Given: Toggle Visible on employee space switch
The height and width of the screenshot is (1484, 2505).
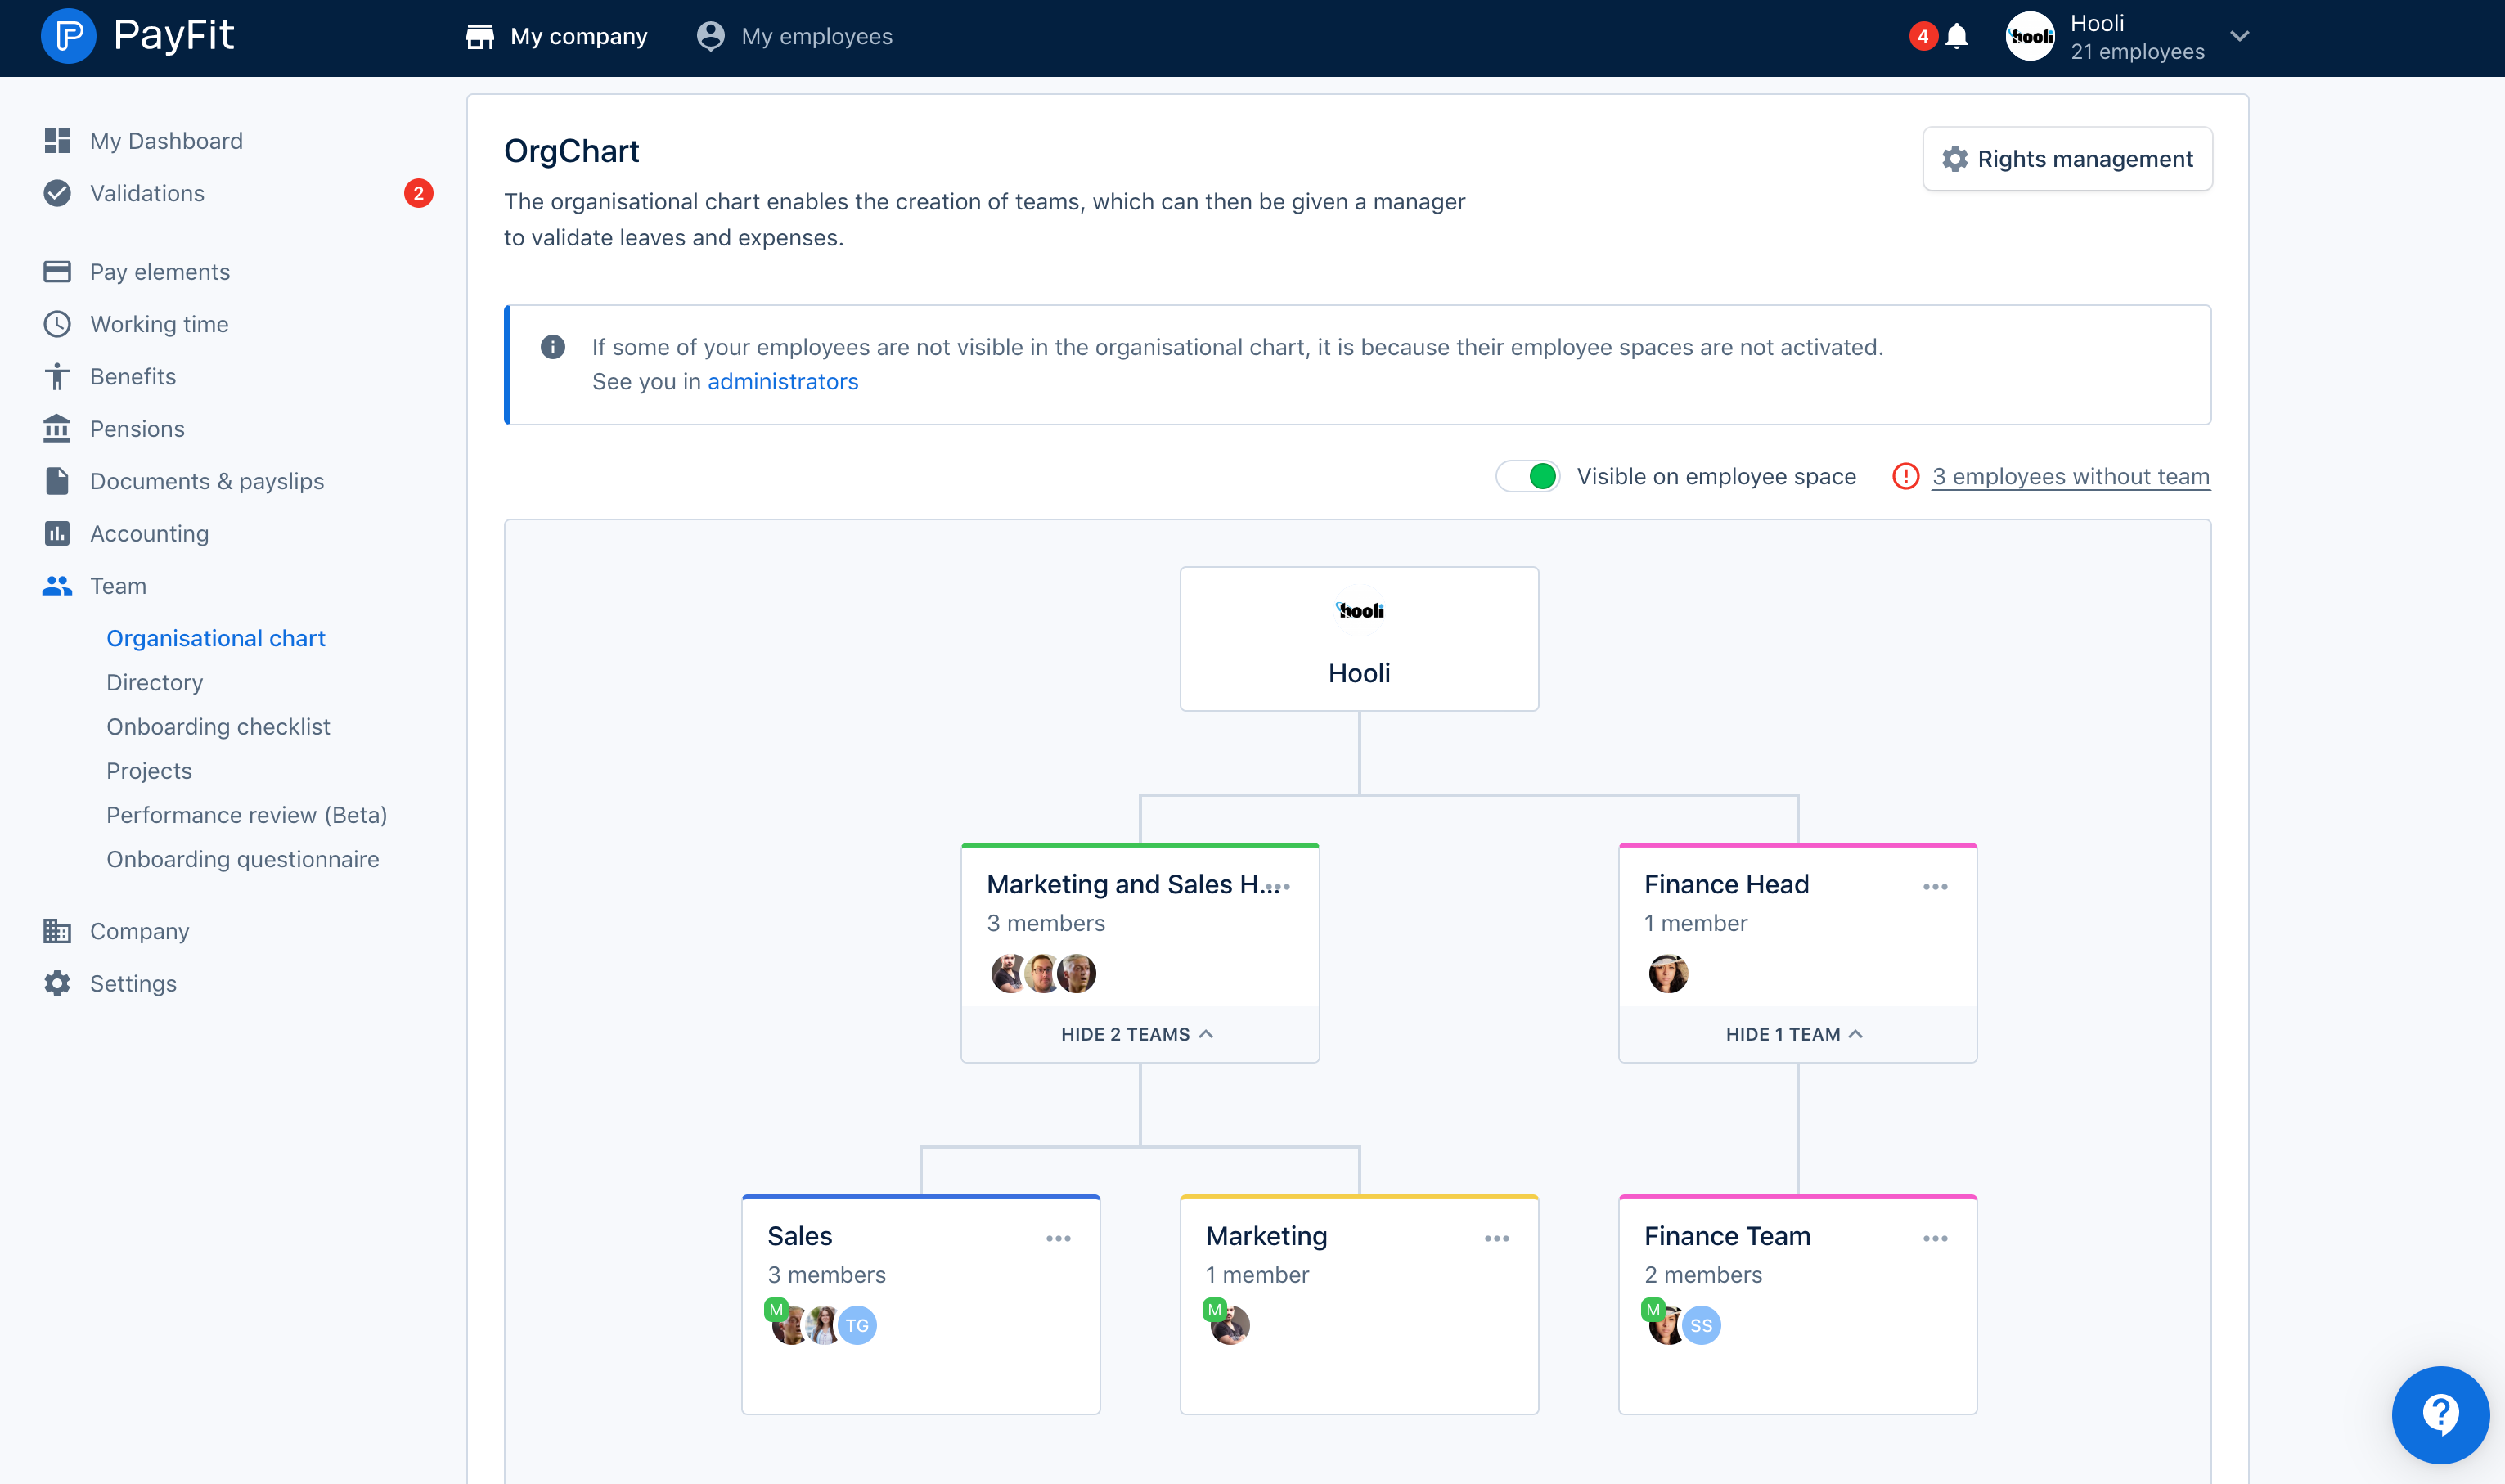Looking at the screenshot, I should pos(1528,476).
